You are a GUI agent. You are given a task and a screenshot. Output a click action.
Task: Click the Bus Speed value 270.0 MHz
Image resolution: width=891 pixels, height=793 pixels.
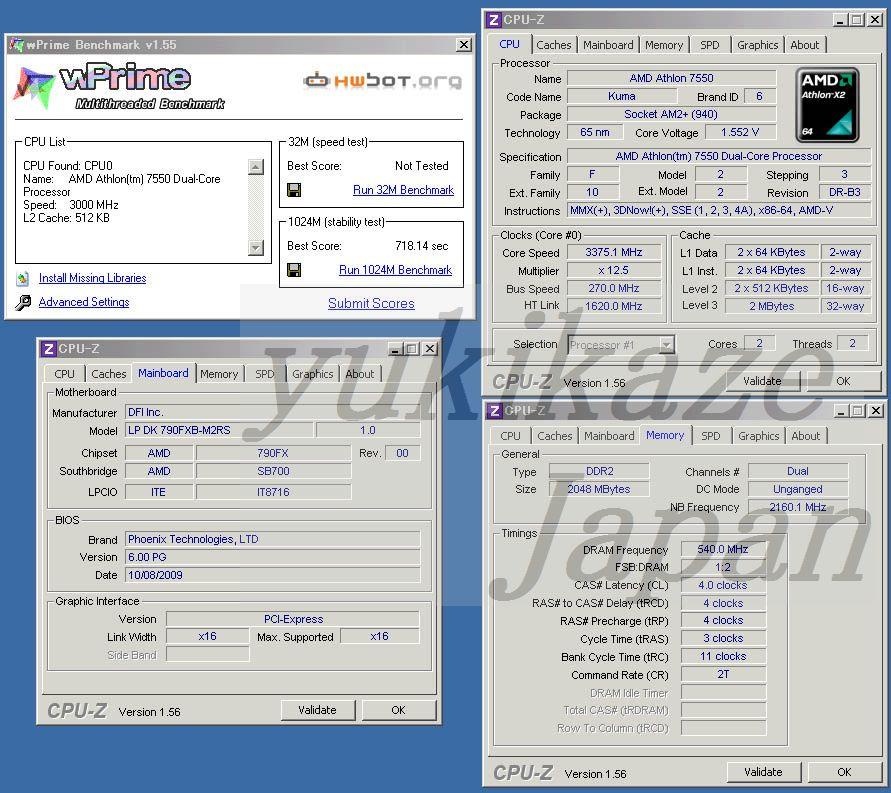tap(614, 288)
